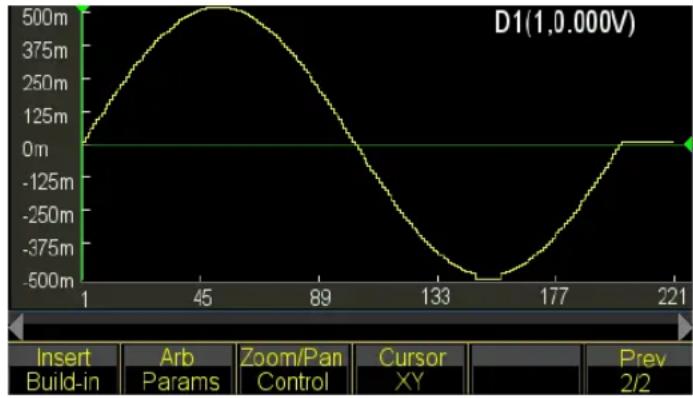Click the sine waveform positive peak

tap(219, 8)
